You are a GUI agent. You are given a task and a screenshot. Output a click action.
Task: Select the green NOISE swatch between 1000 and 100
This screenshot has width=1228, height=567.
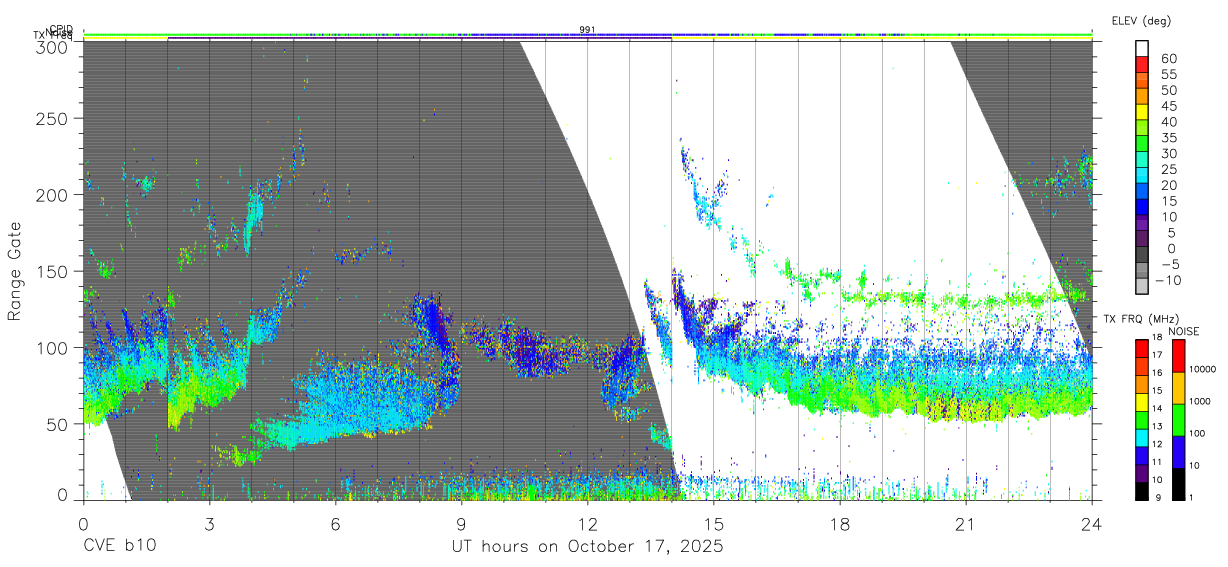coord(1178,419)
